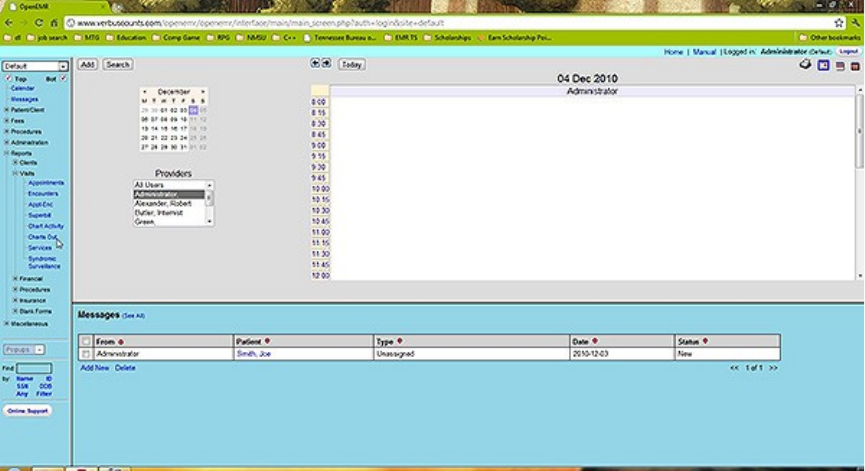Open the Superbill report
Image resolution: width=865 pixels, height=471 pixels.
click(x=39, y=215)
